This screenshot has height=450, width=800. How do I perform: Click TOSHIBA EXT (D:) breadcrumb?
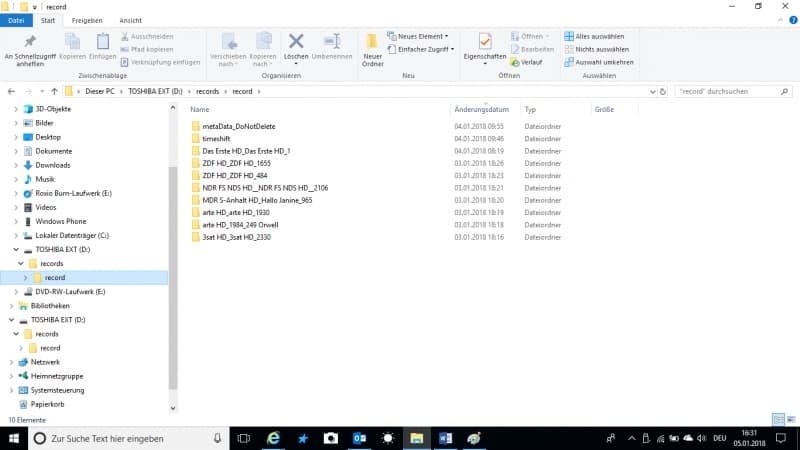point(155,91)
